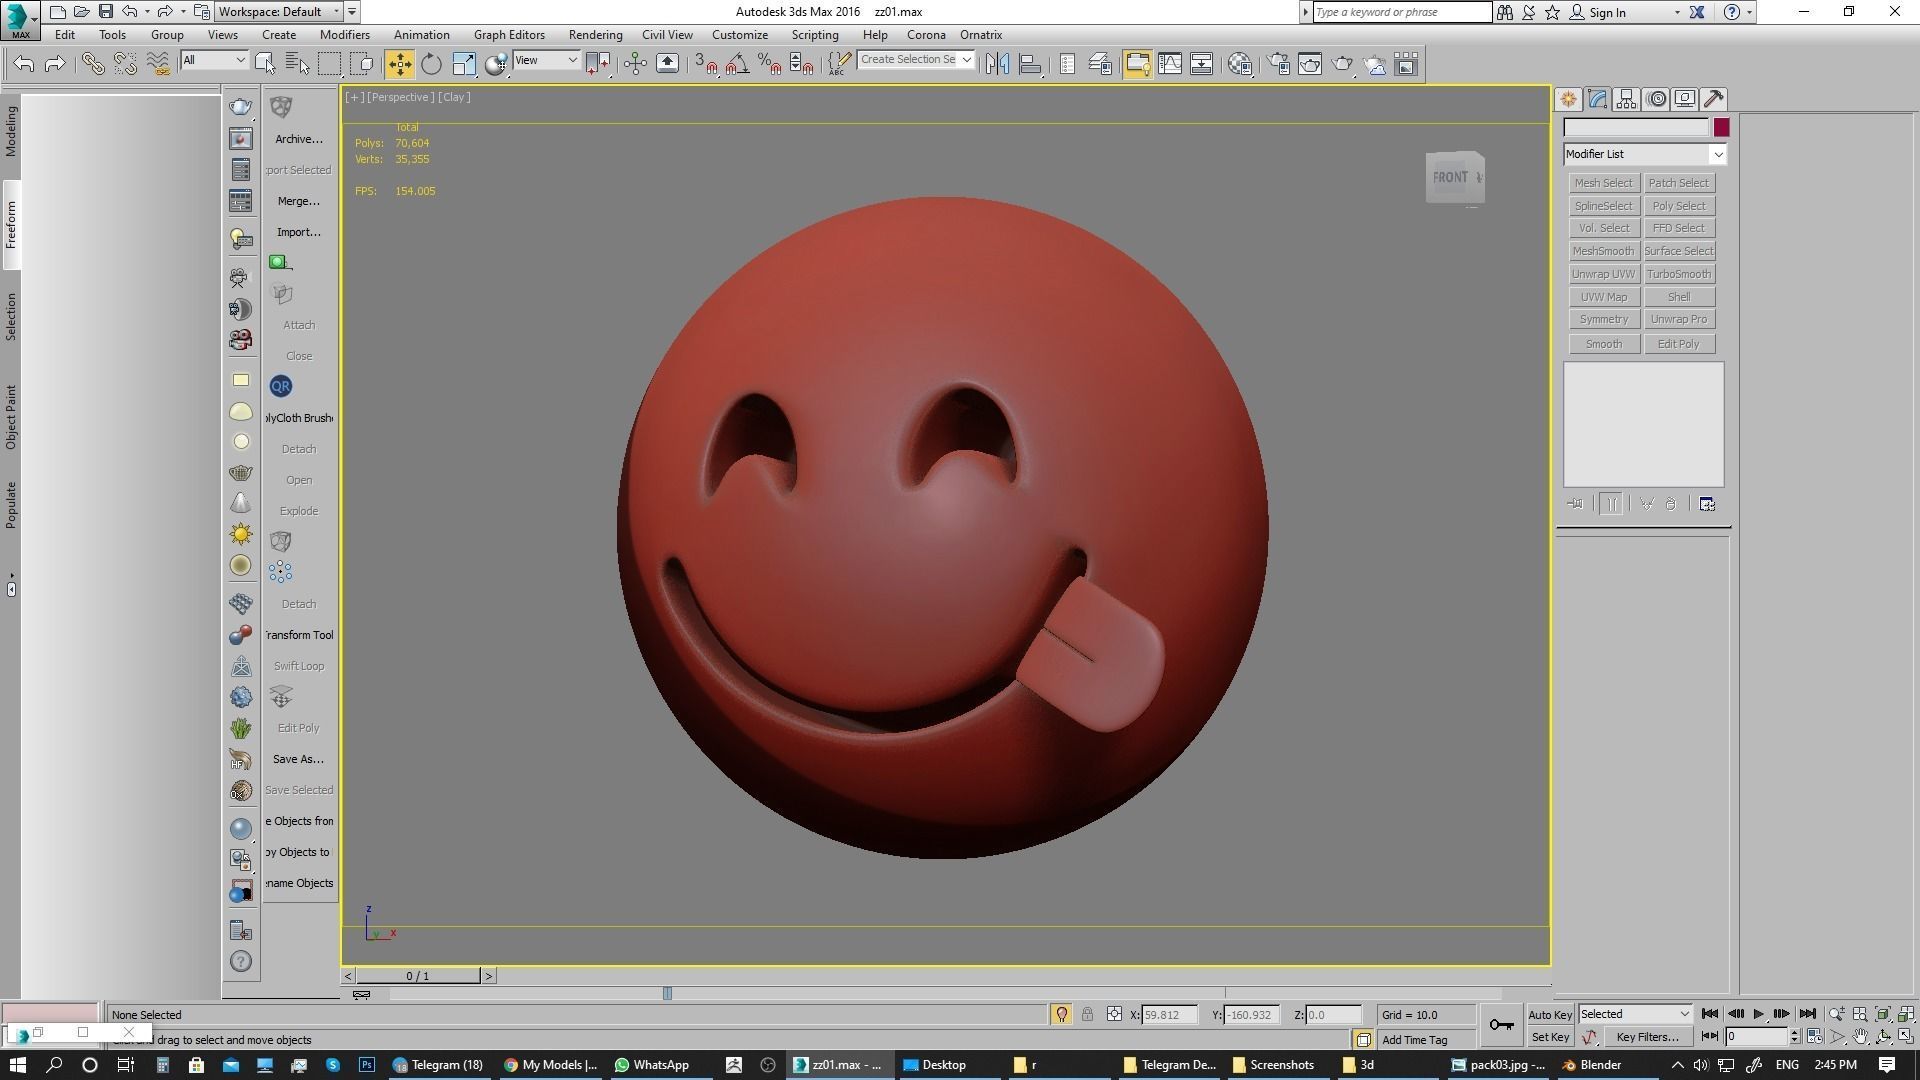This screenshot has width=1920, height=1080.
Task: Click the Merge... button
Action: [x=299, y=201]
